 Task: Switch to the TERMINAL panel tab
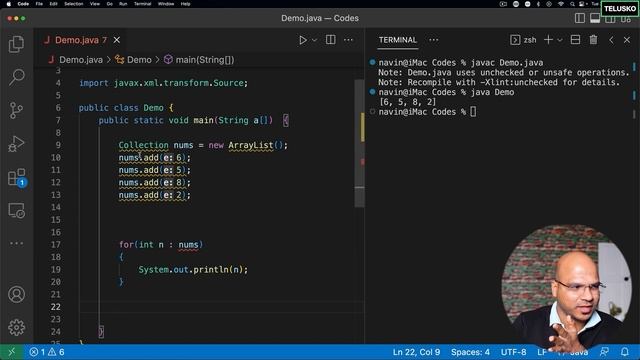click(398, 40)
